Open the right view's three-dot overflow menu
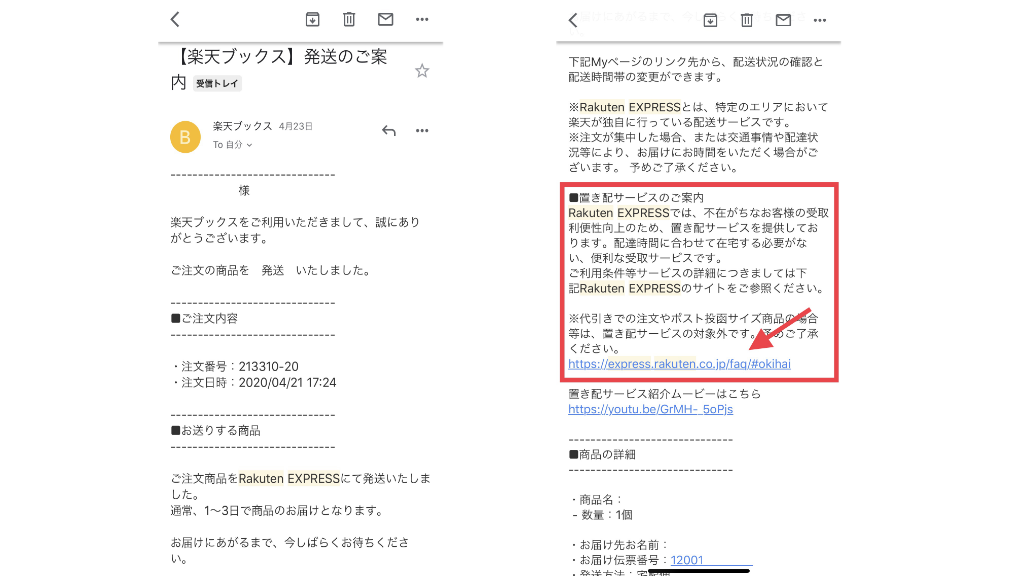Screen dimensions: 1024x576 pos(820,19)
